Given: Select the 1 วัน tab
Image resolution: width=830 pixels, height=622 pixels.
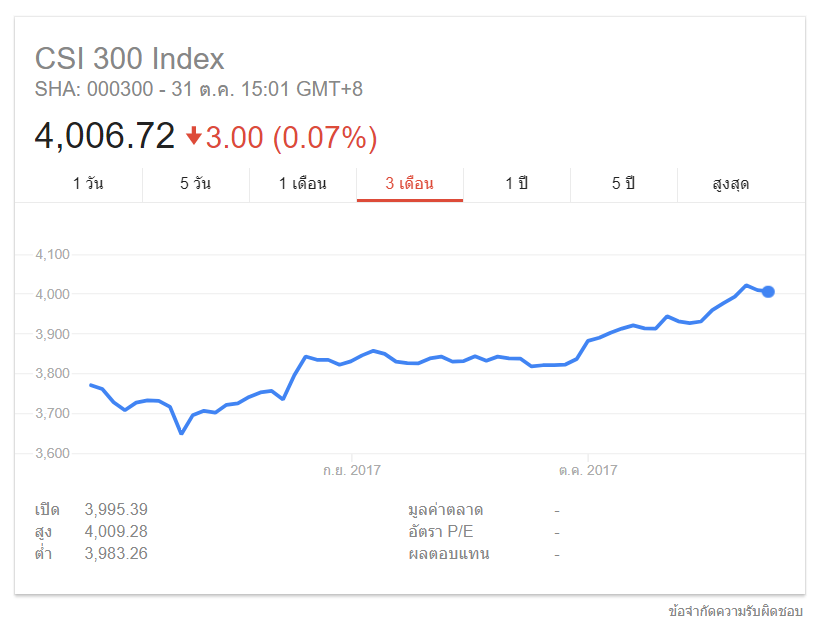Looking at the screenshot, I should (88, 184).
